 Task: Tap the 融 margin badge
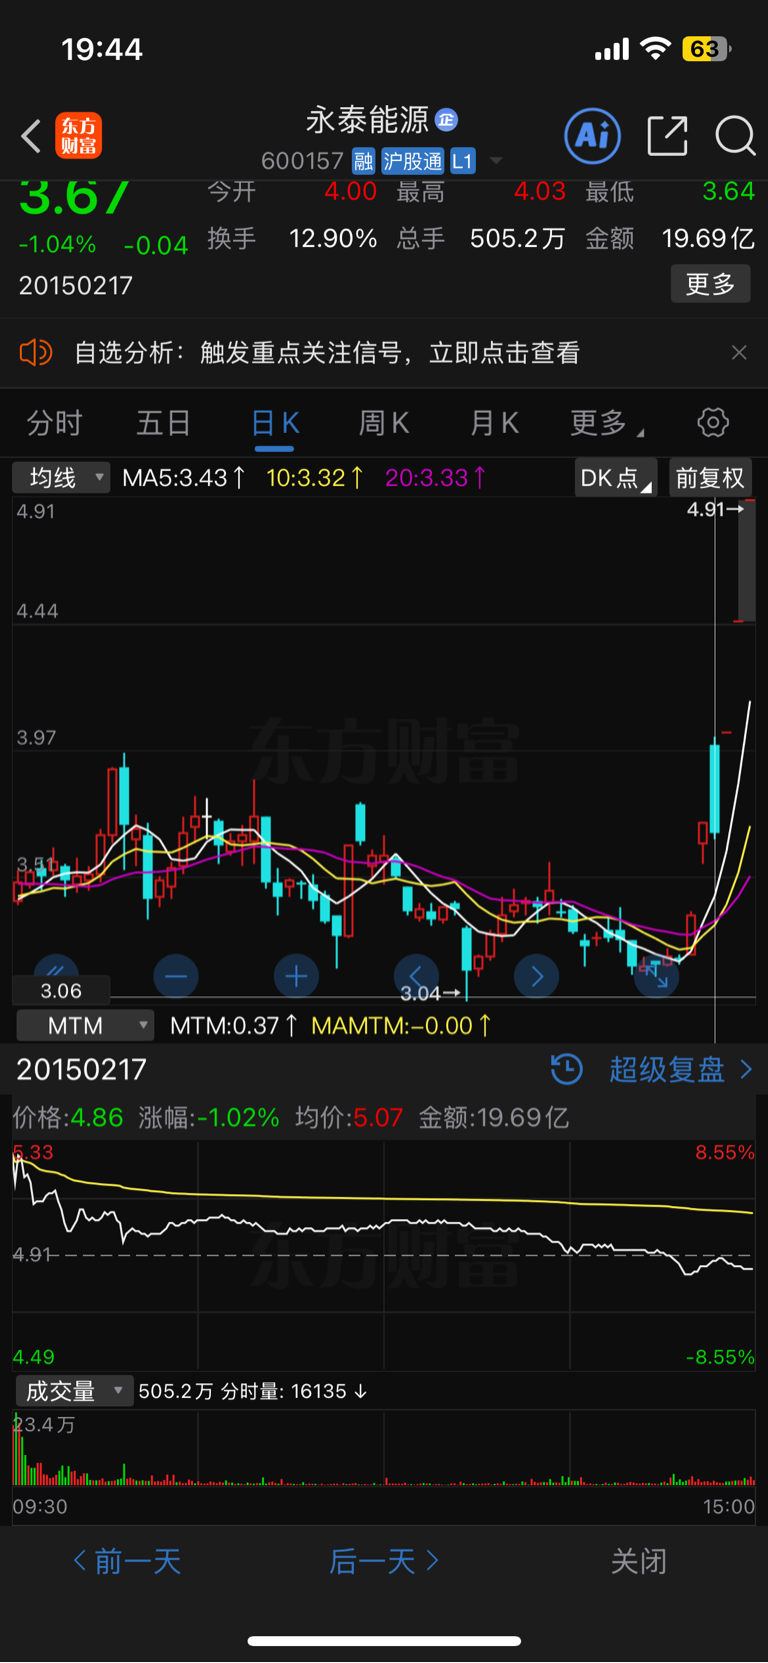point(364,161)
